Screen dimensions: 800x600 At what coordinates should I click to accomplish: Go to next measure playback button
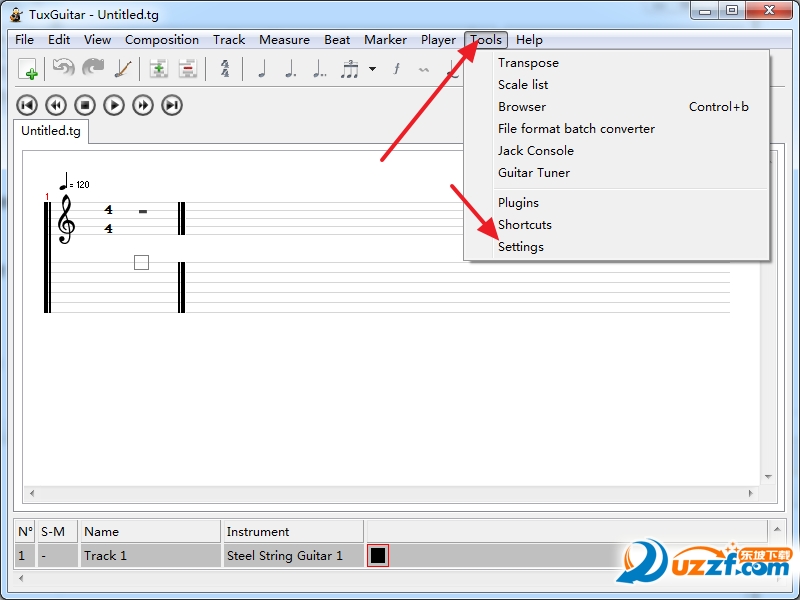coord(143,106)
